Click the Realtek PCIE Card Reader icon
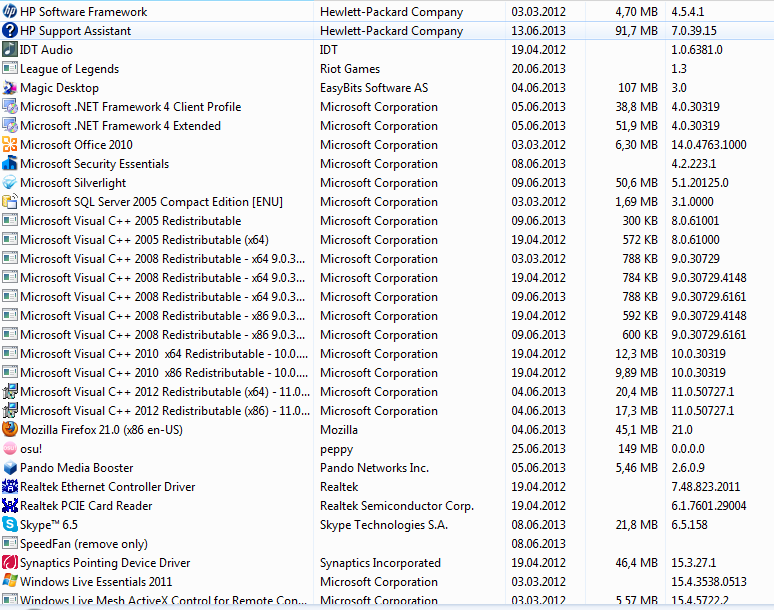 point(10,505)
